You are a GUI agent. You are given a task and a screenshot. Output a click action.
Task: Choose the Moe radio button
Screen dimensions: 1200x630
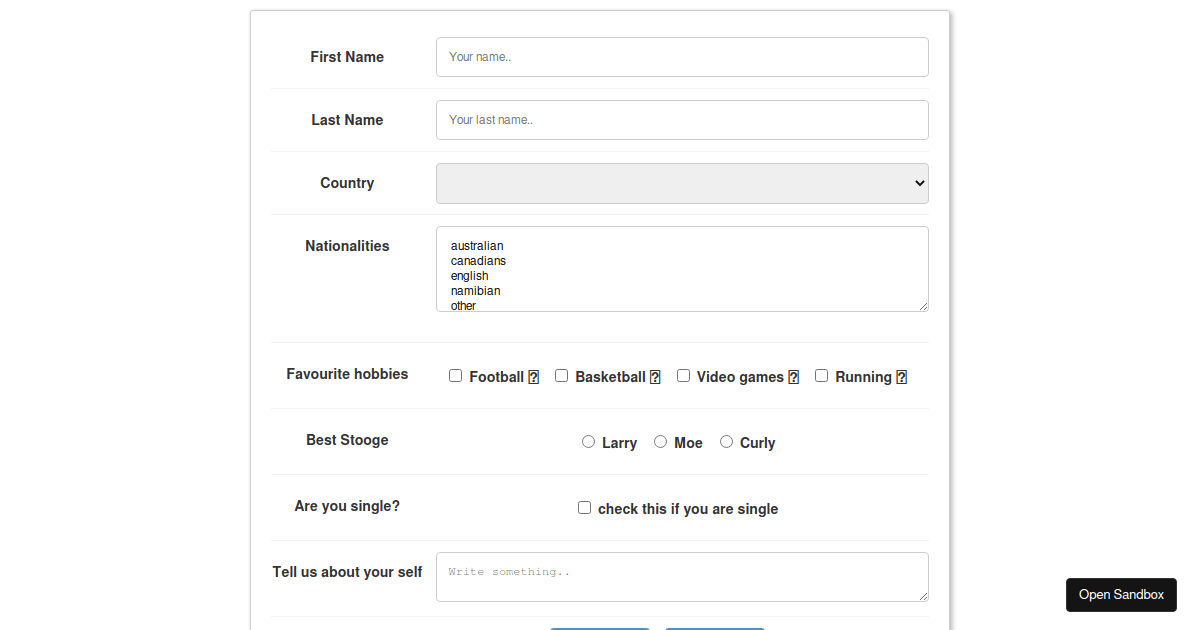click(x=660, y=441)
